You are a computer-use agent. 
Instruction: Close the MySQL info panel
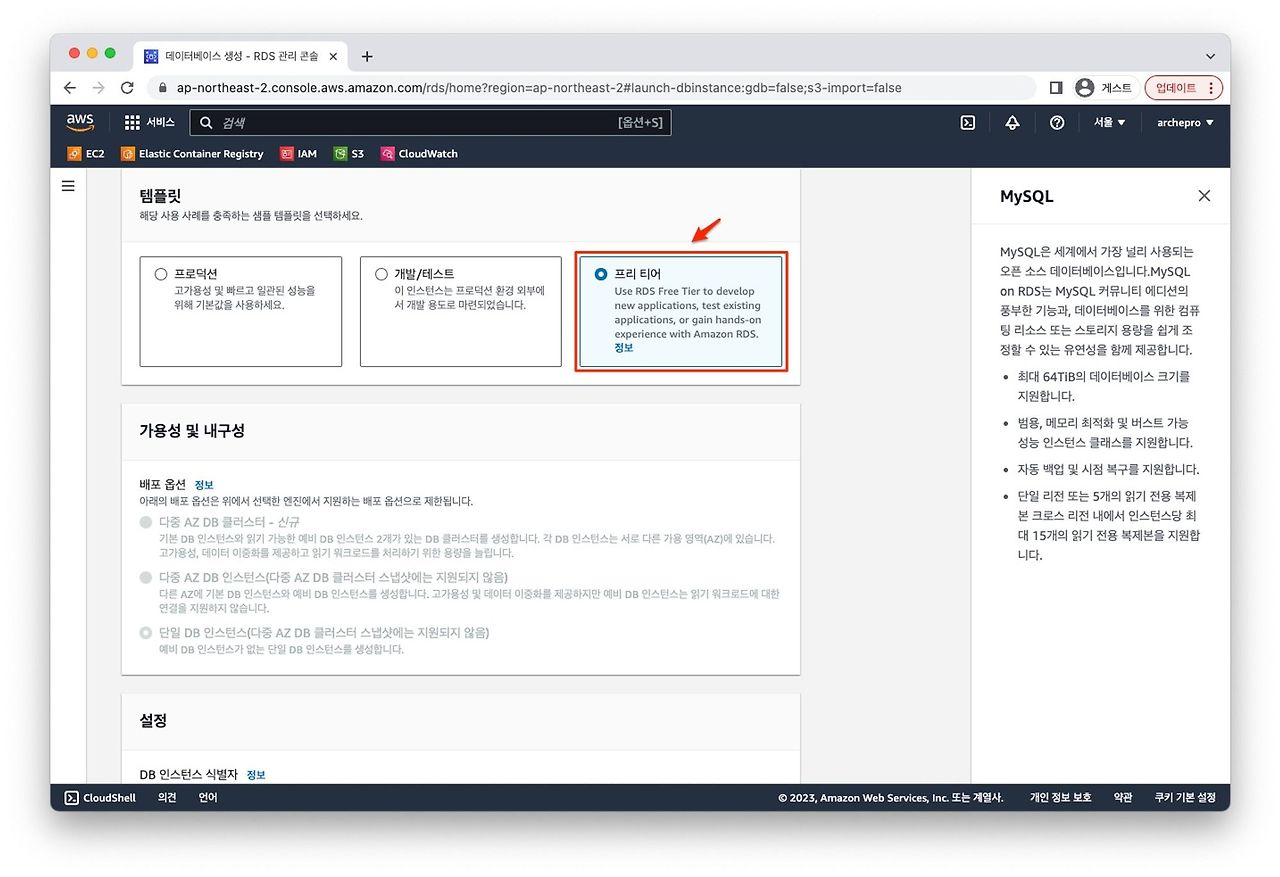(x=1204, y=196)
